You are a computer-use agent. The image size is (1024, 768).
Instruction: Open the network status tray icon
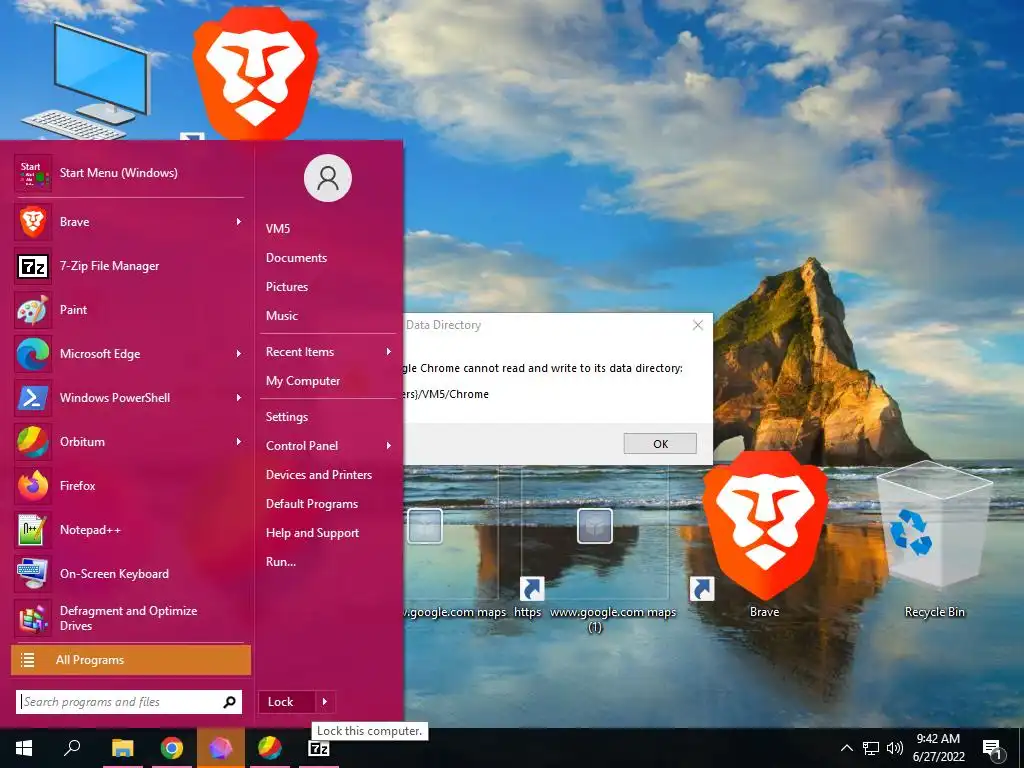pyautogui.click(x=871, y=748)
